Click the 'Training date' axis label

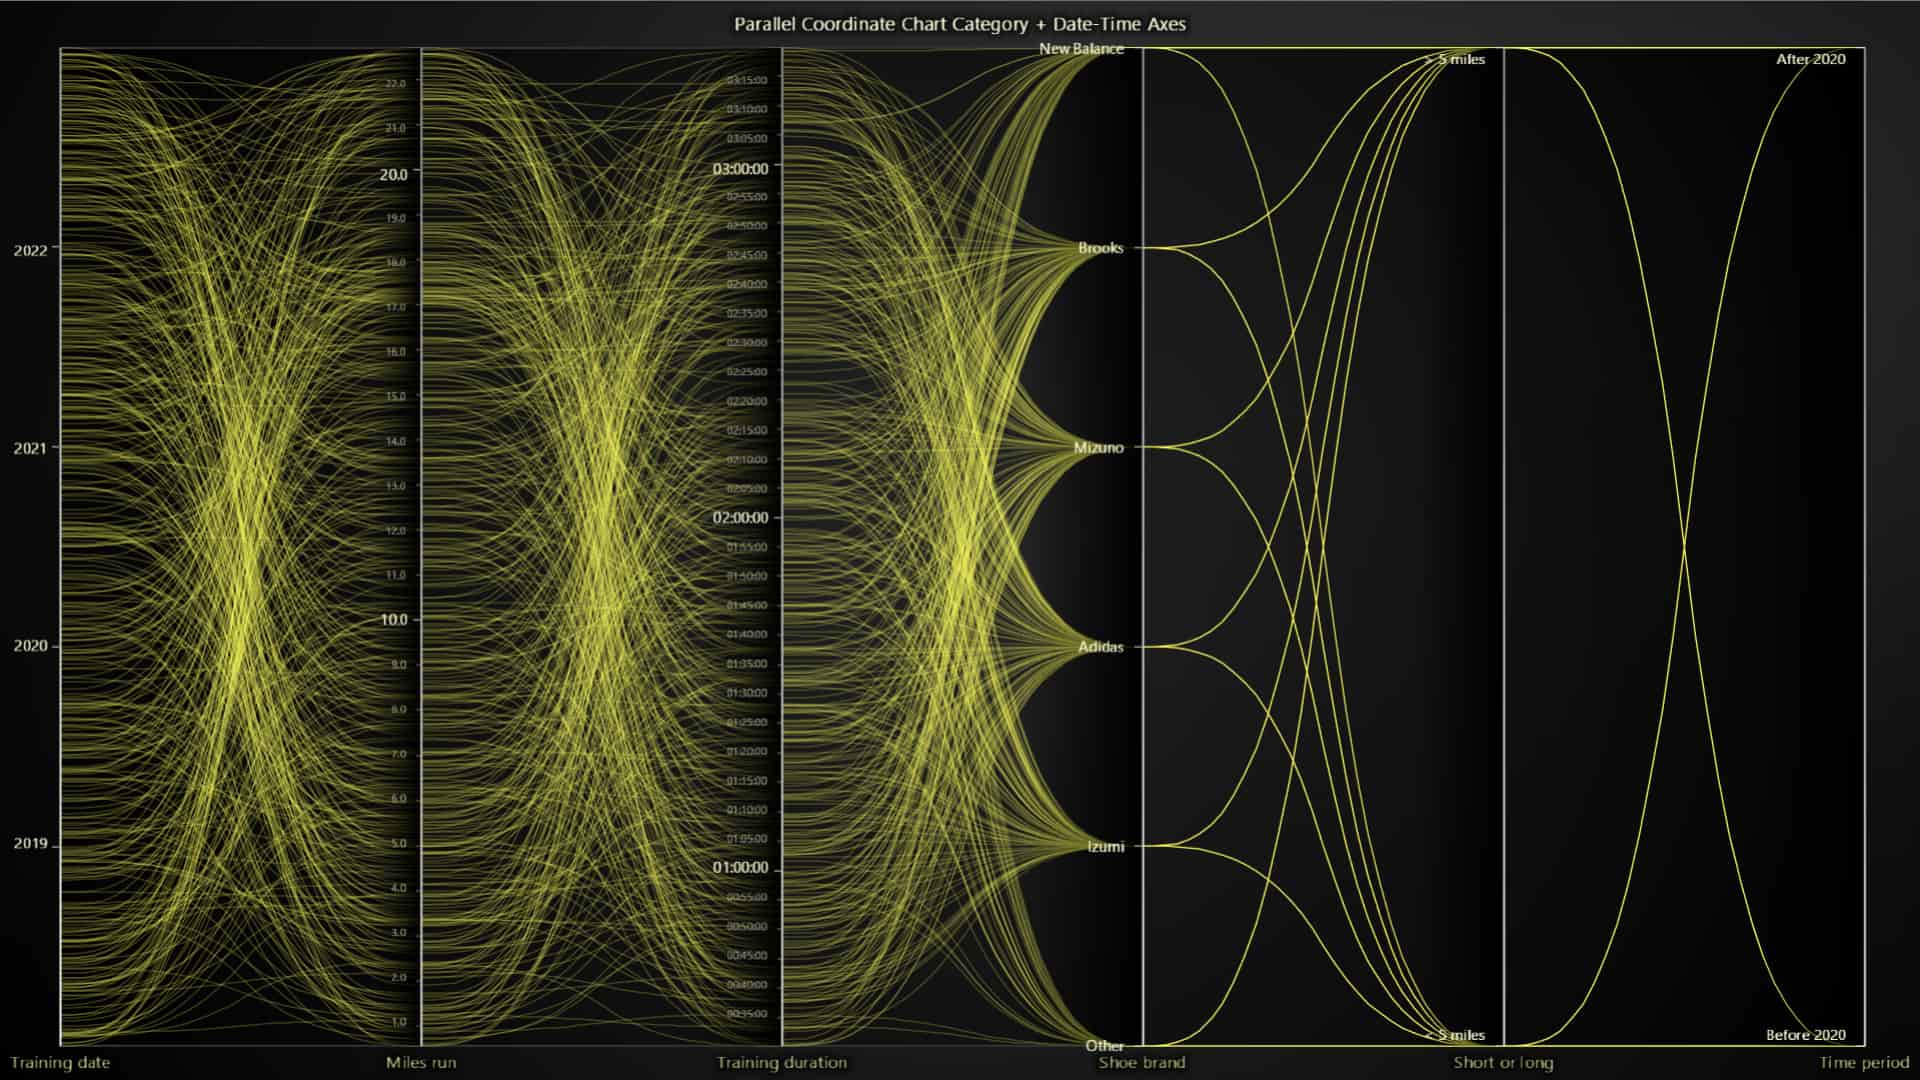click(60, 1063)
